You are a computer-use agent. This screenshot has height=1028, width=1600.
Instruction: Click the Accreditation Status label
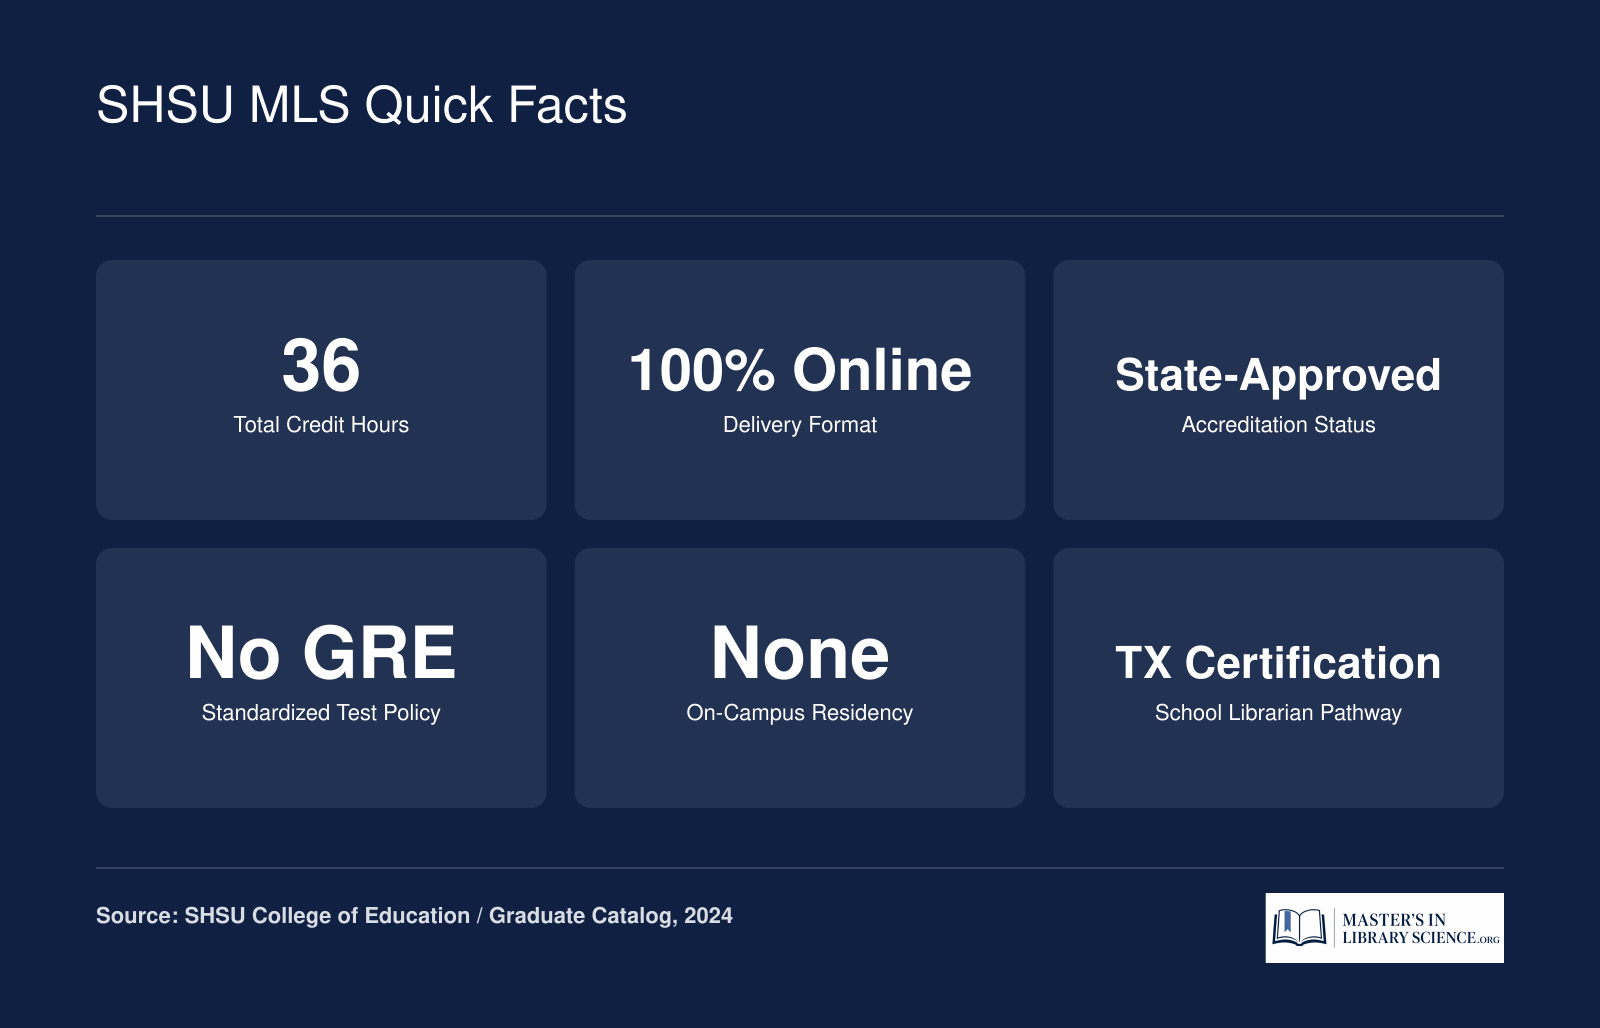1278,425
